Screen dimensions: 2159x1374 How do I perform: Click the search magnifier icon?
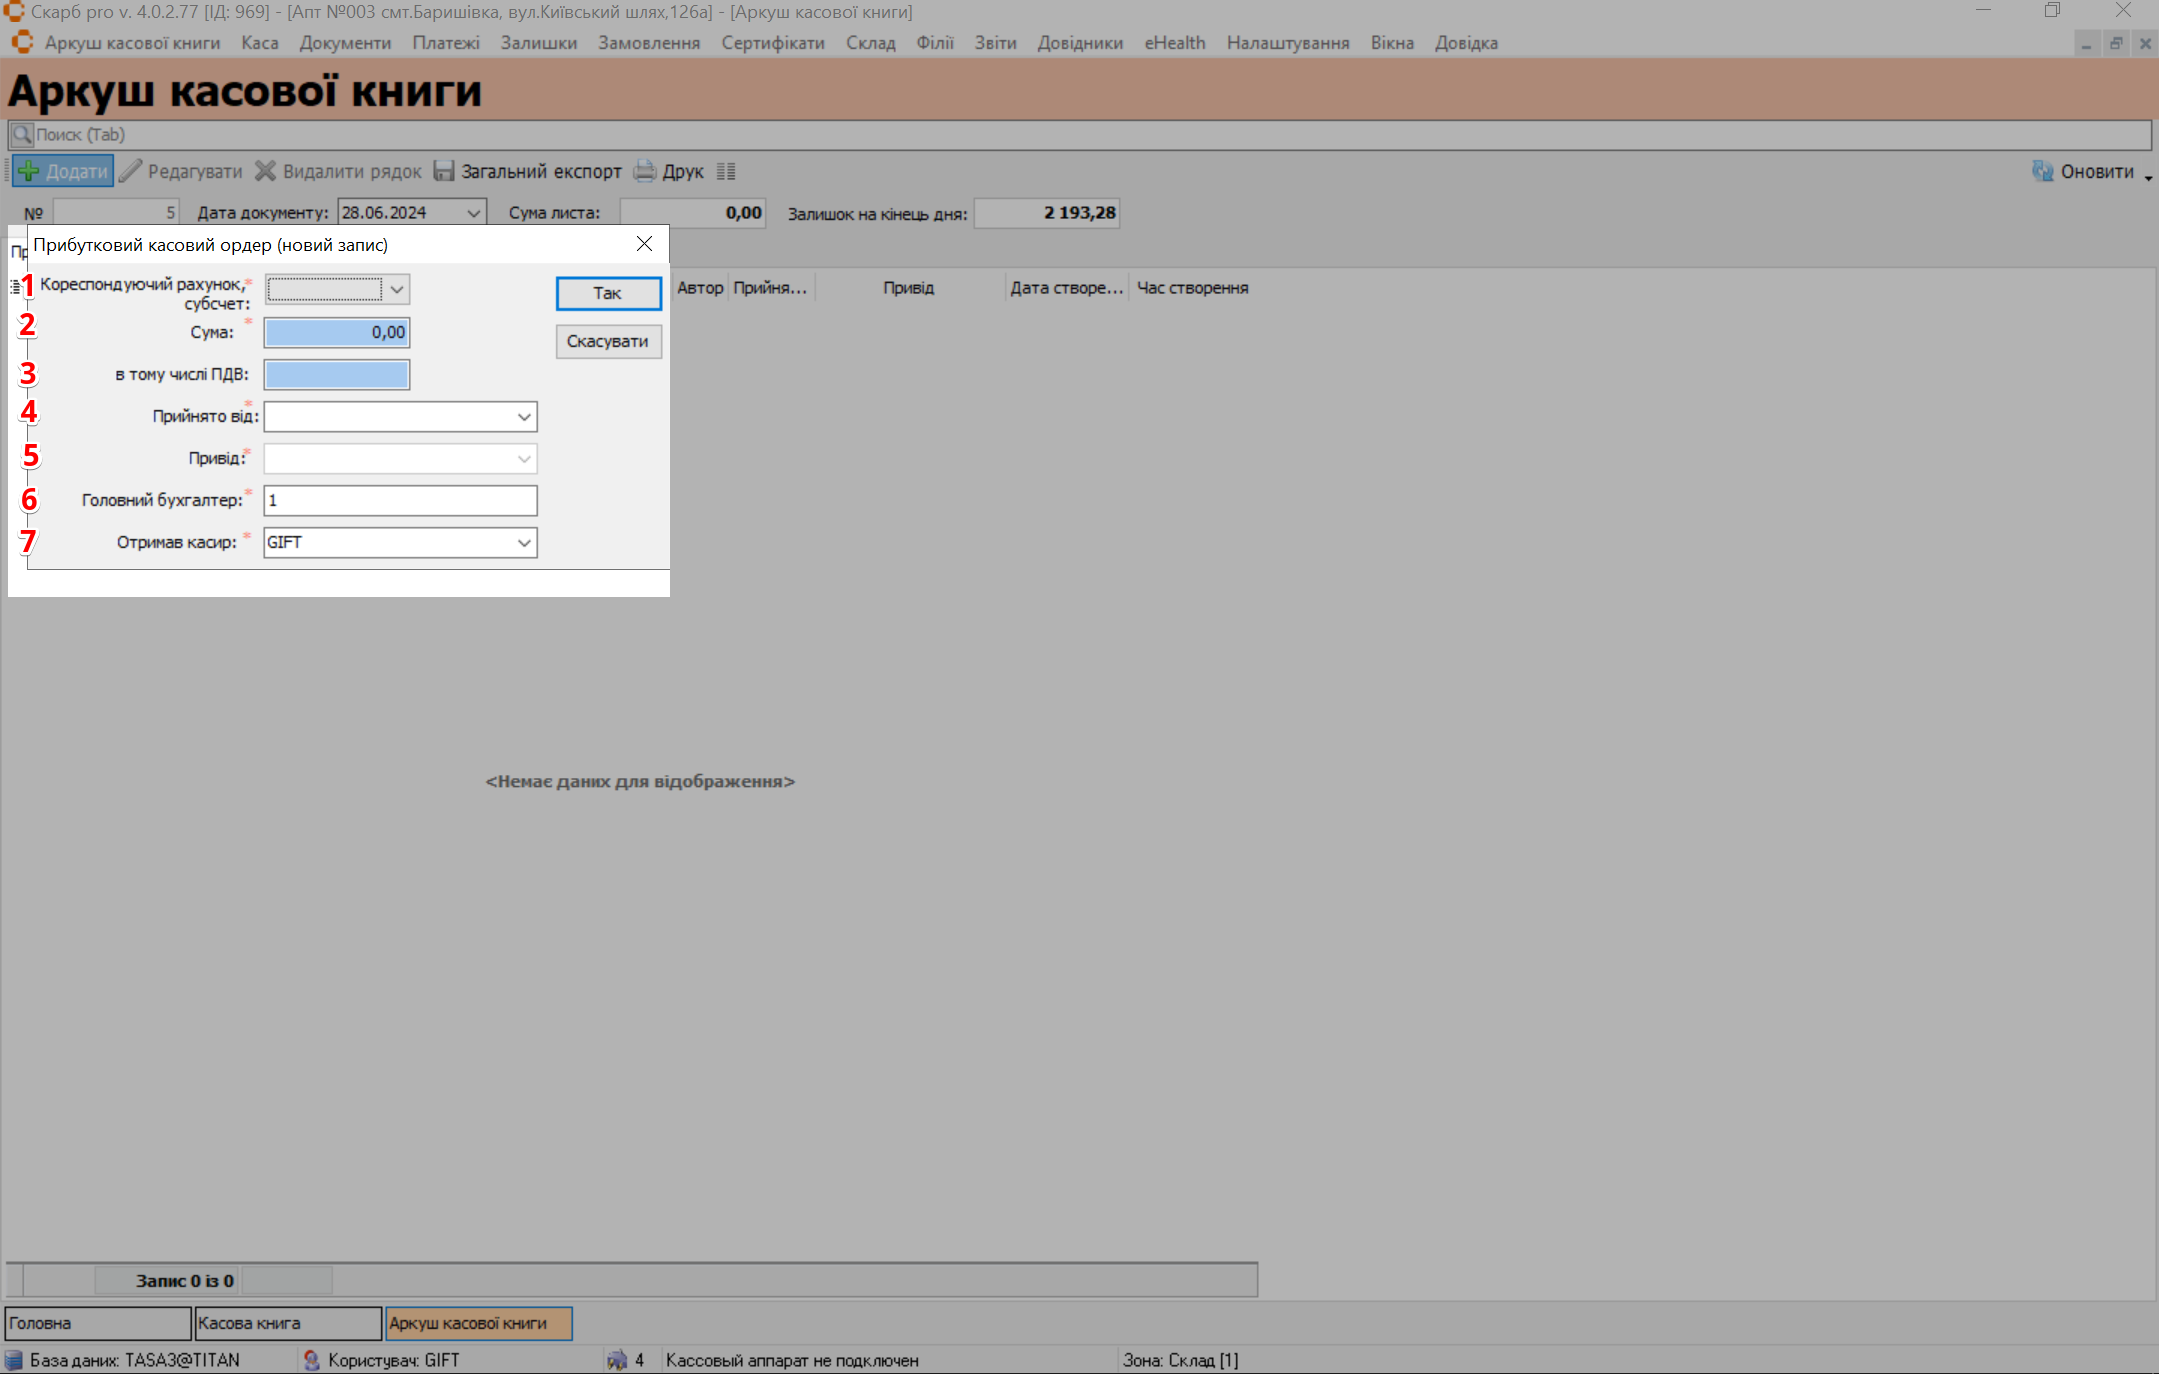click(x=21, y=134)
